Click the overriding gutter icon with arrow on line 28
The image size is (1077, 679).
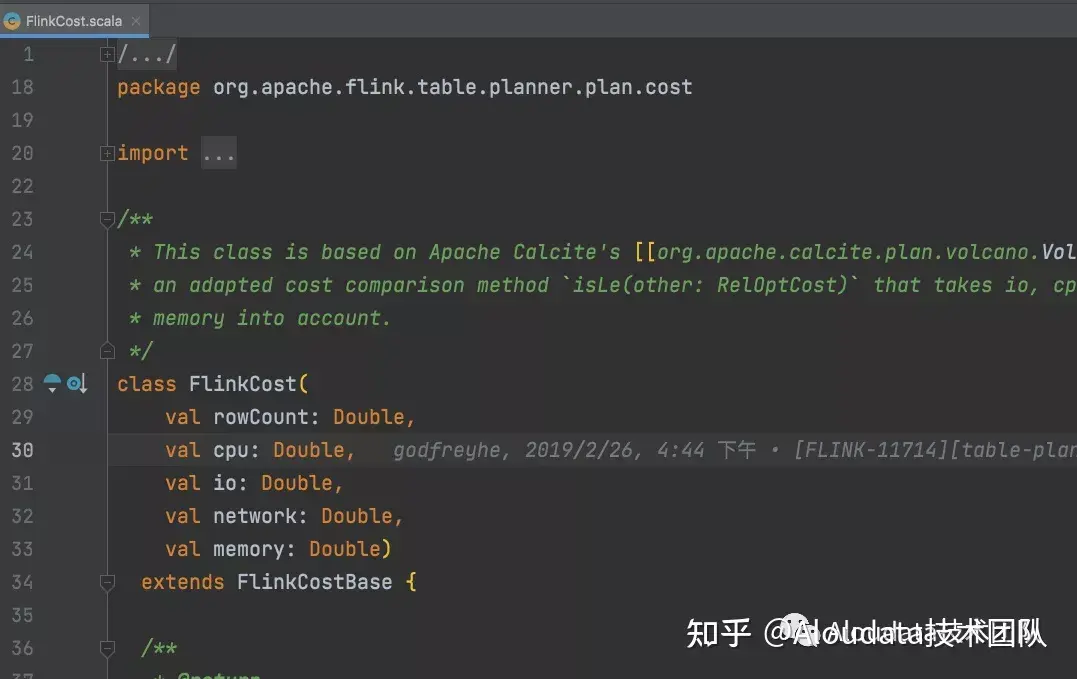click(77, 383)
